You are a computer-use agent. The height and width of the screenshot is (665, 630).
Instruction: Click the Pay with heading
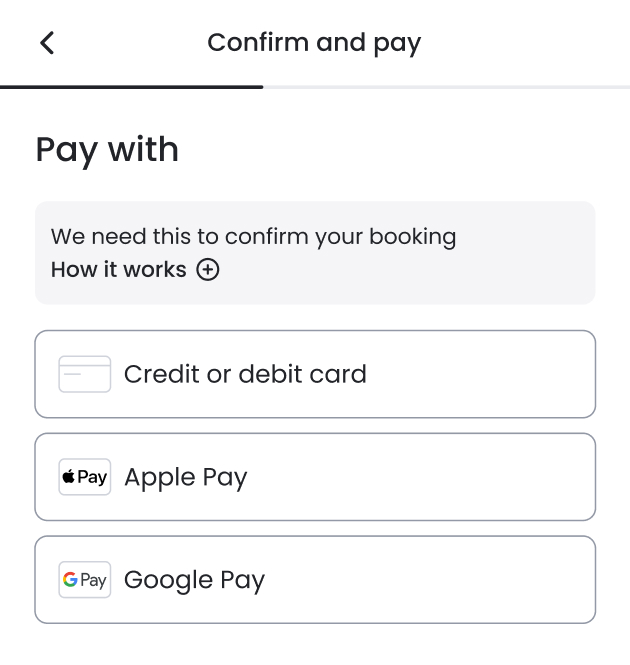coord(107,150)
